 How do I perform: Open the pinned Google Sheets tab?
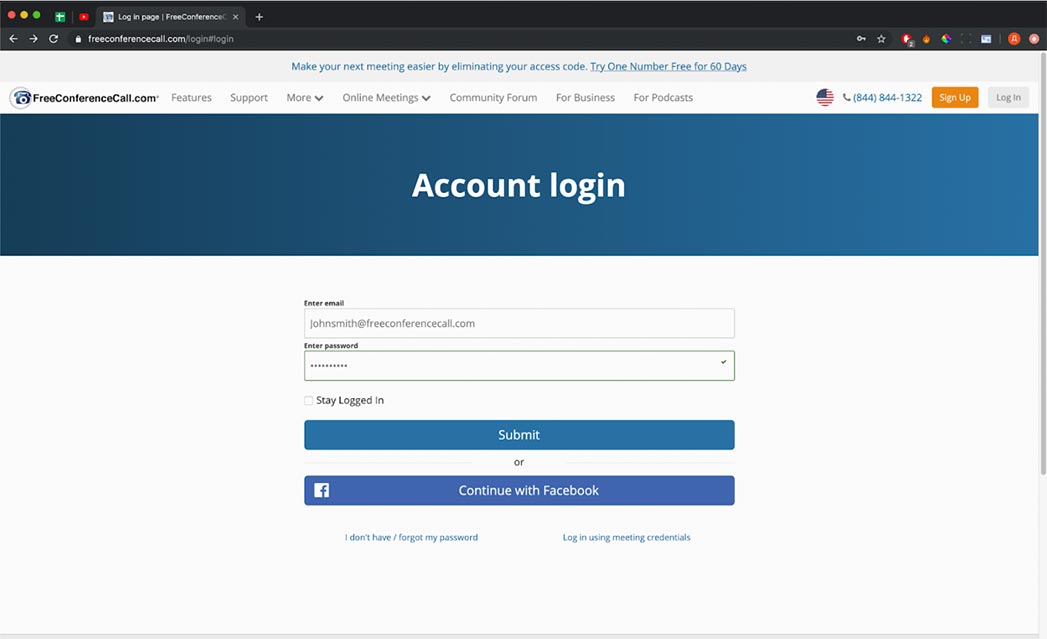(61, 16)
